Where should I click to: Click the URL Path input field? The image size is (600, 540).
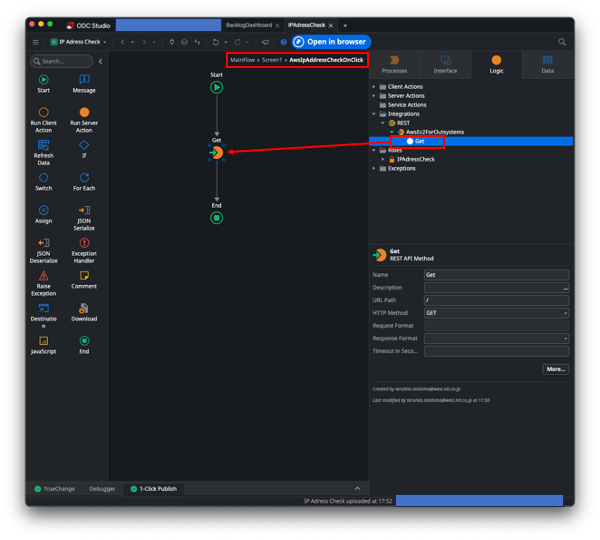(496, 300)
